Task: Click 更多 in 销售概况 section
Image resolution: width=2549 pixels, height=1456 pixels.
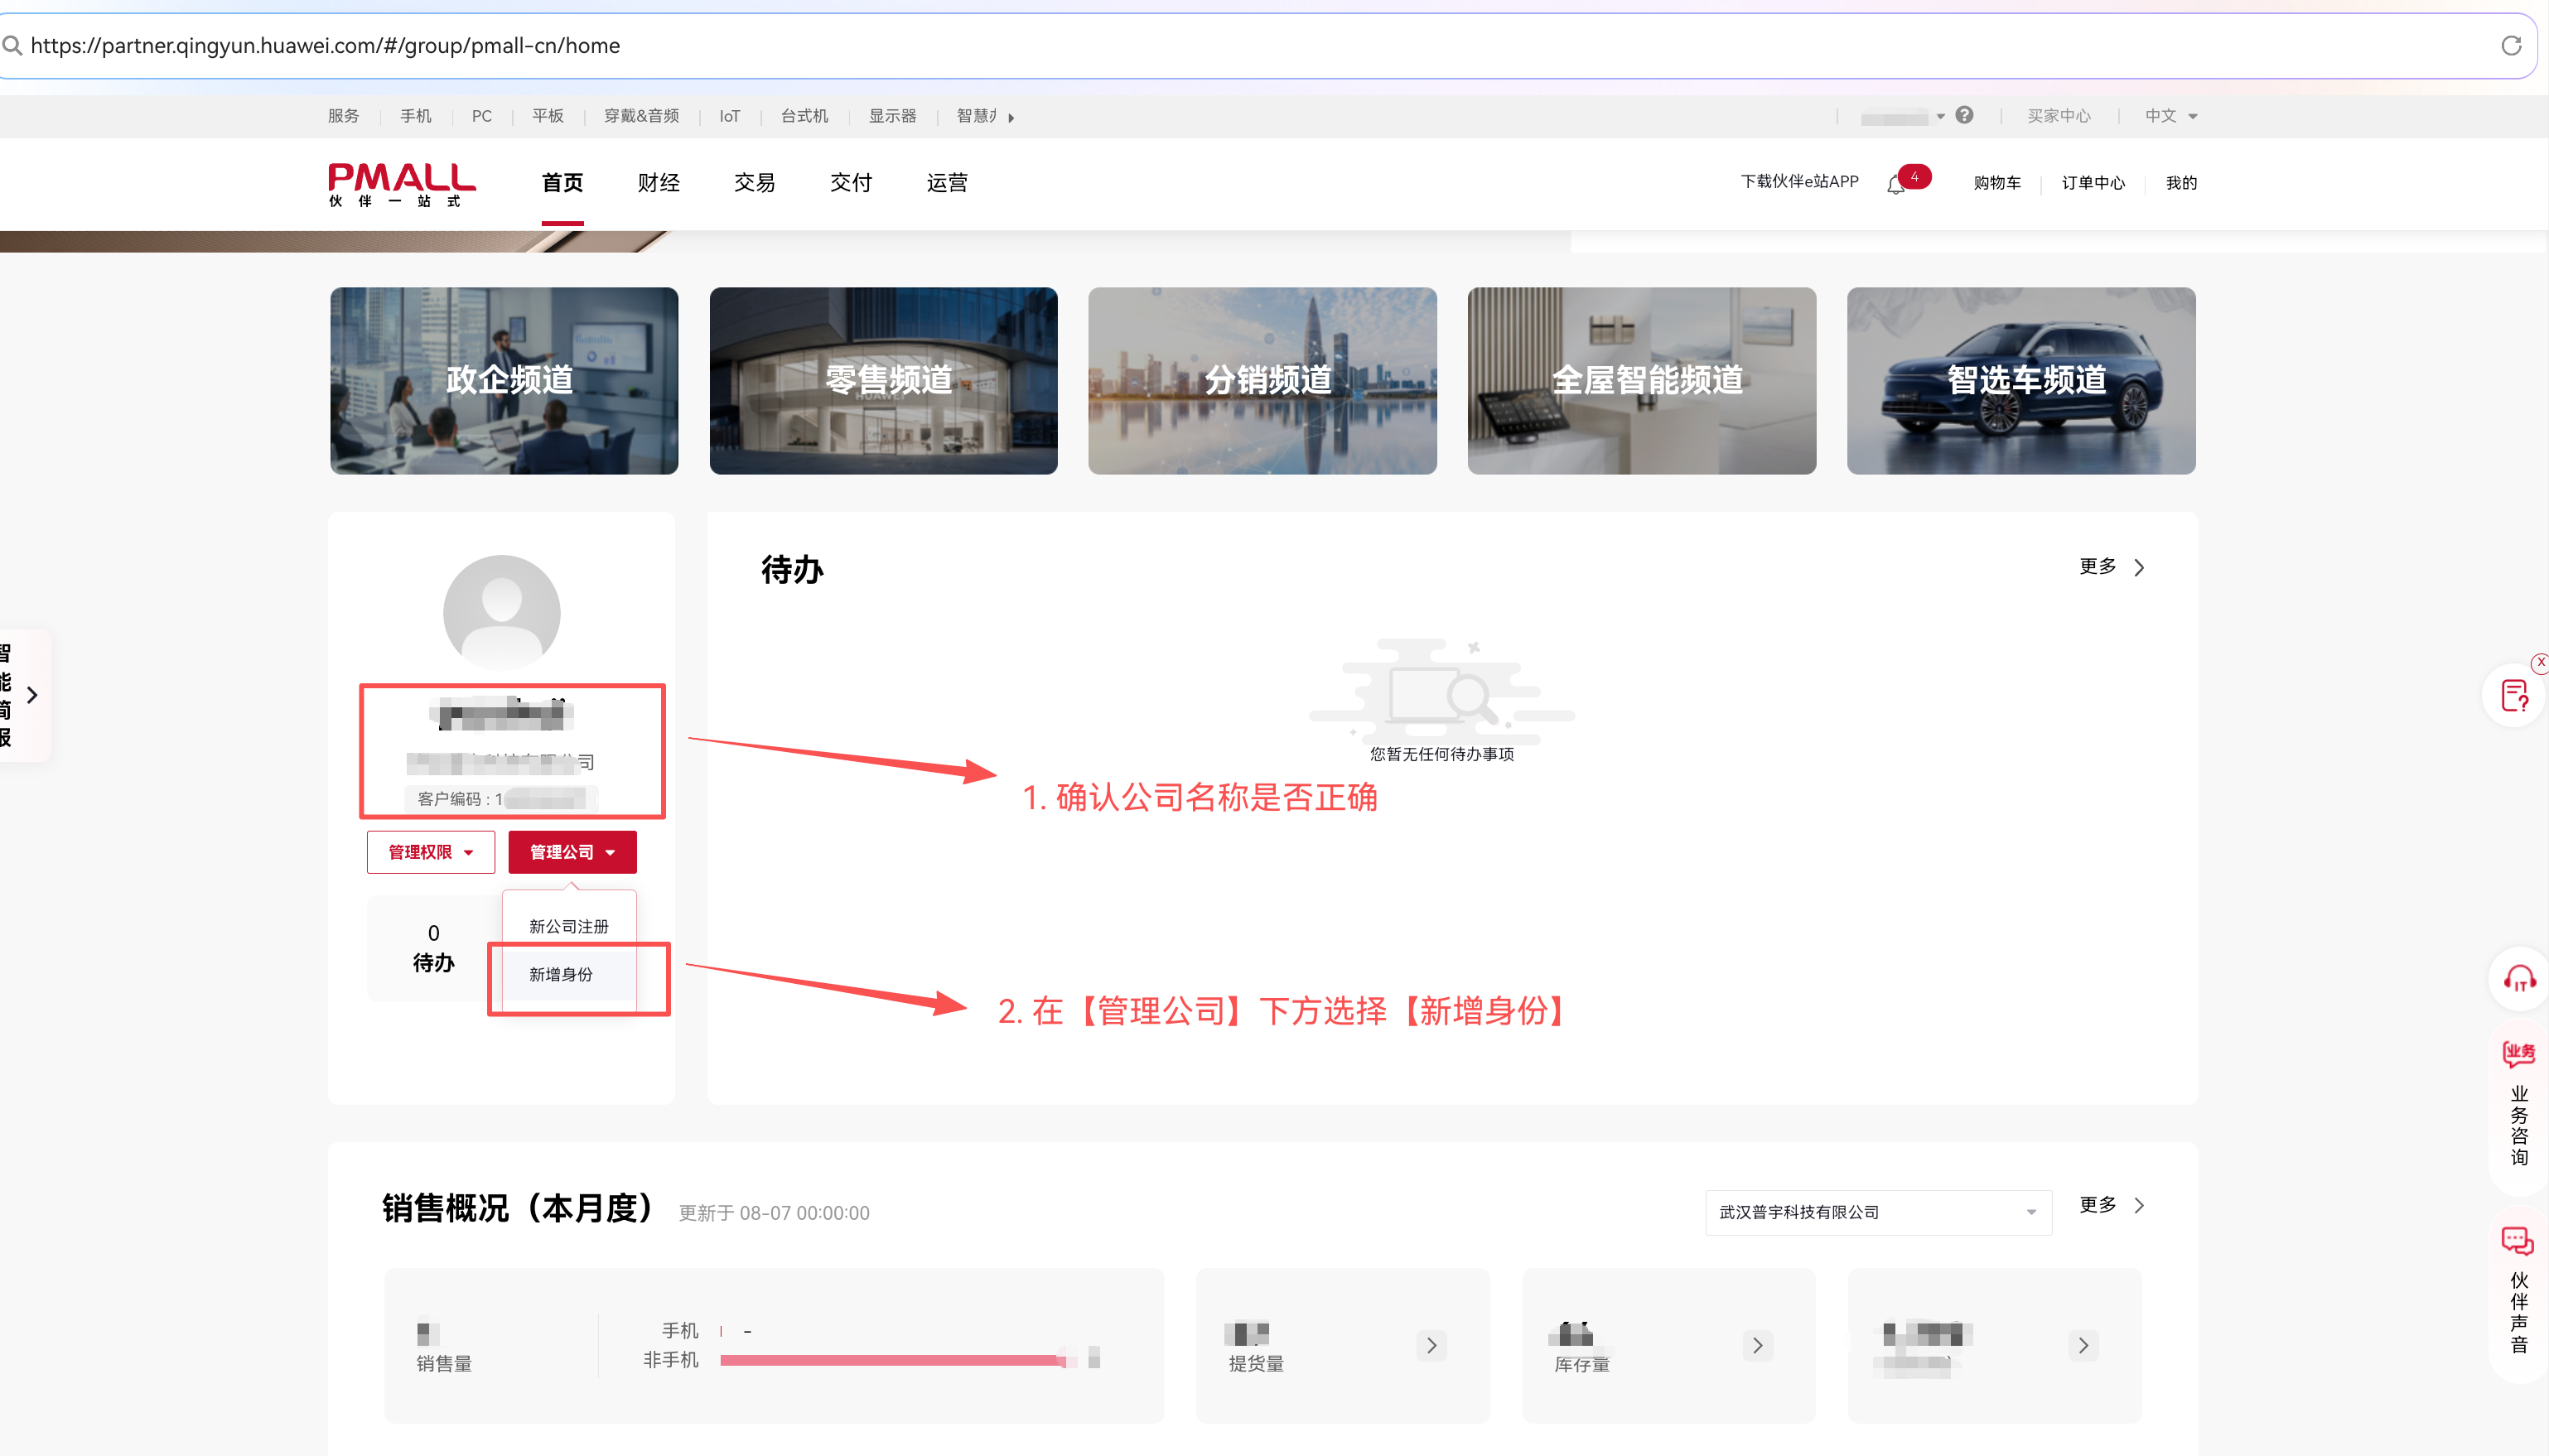Action: click(2111, 1205)
